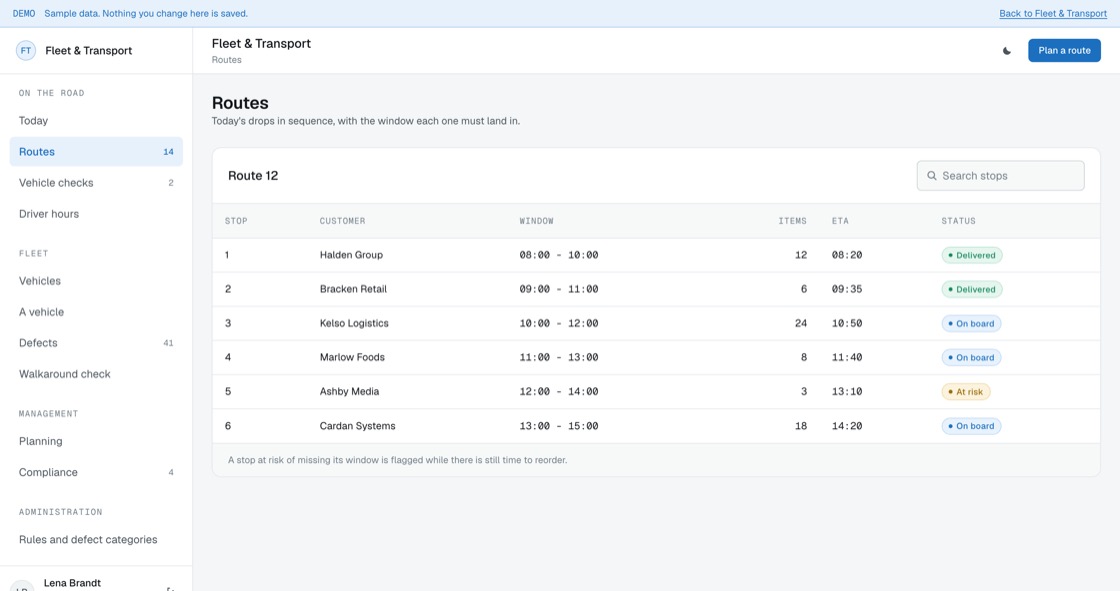Click the ETA value 09:35

coord(846,289)
